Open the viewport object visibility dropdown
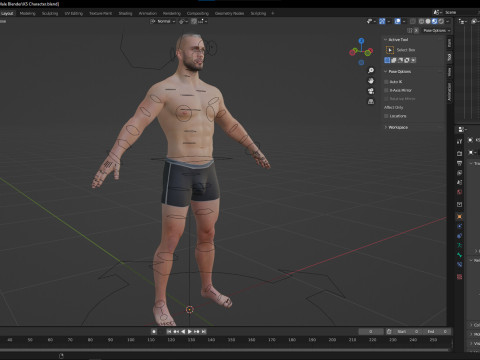This screenshot has height=360, width=480. click(371, 21)
